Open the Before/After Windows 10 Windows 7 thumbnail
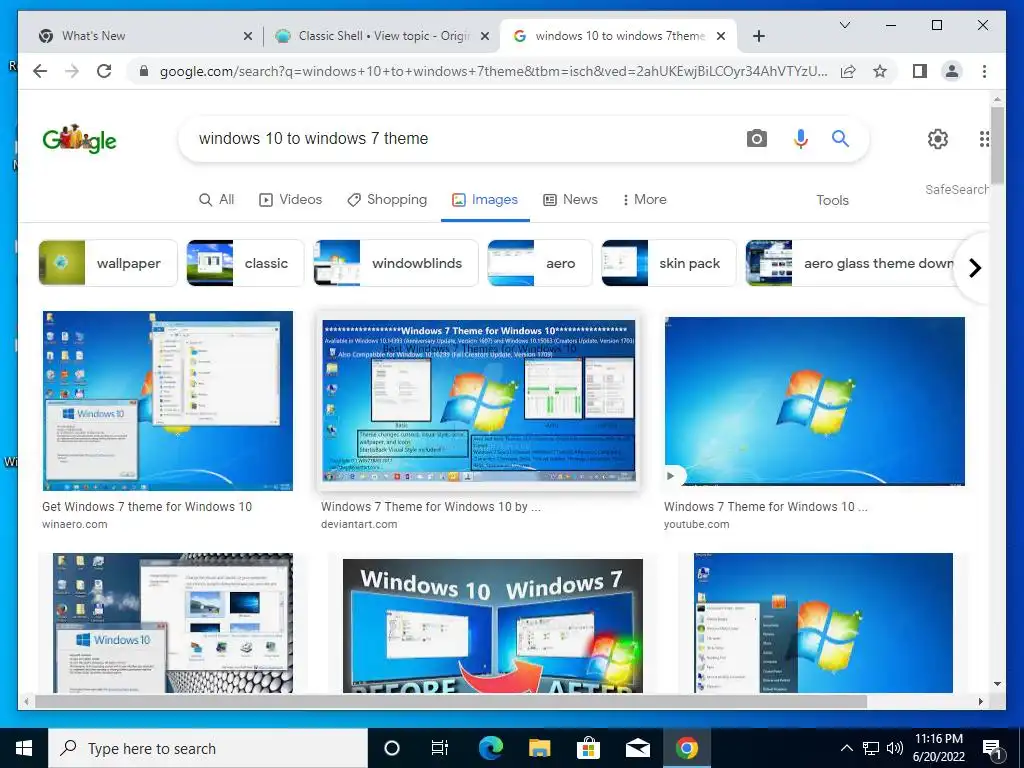The height and width of the screenshot is (768, 1024). [x=492, y=626]
